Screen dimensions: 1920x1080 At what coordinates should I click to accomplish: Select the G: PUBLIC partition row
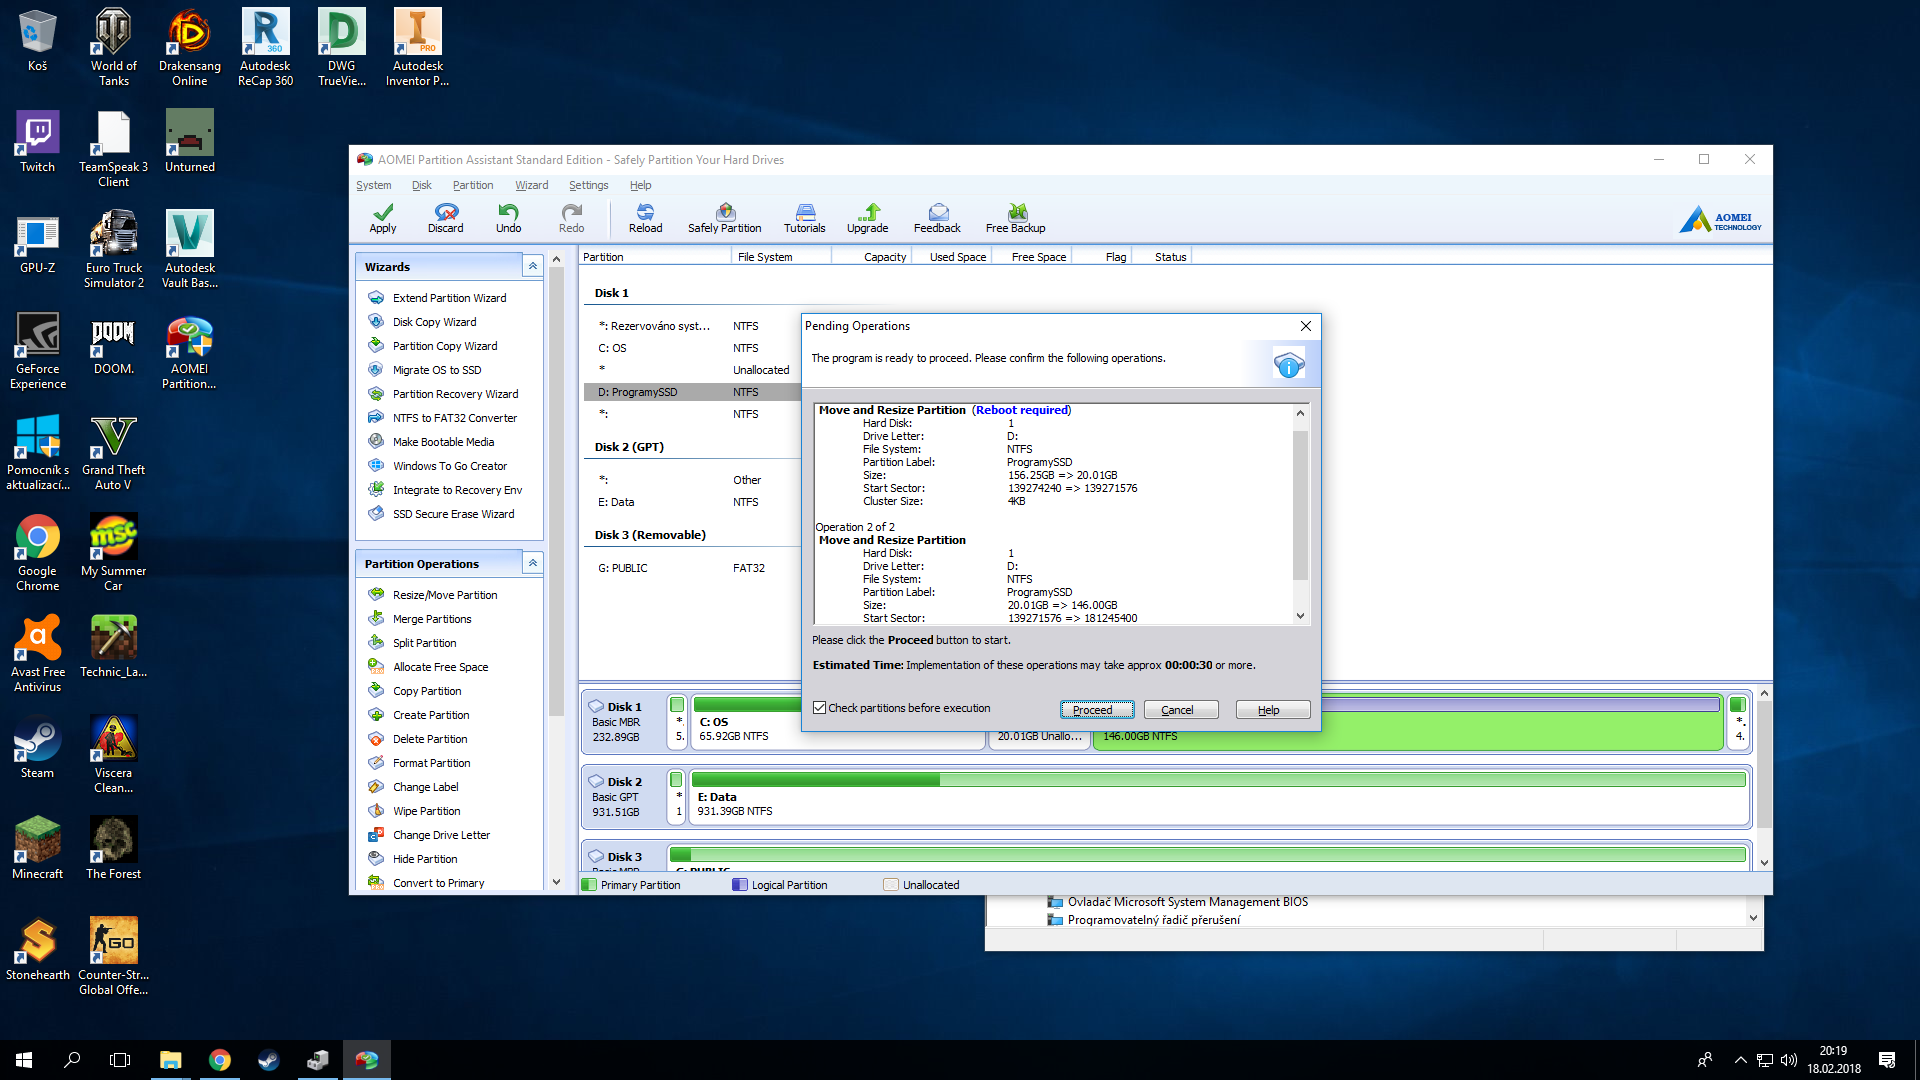(692, 568)
